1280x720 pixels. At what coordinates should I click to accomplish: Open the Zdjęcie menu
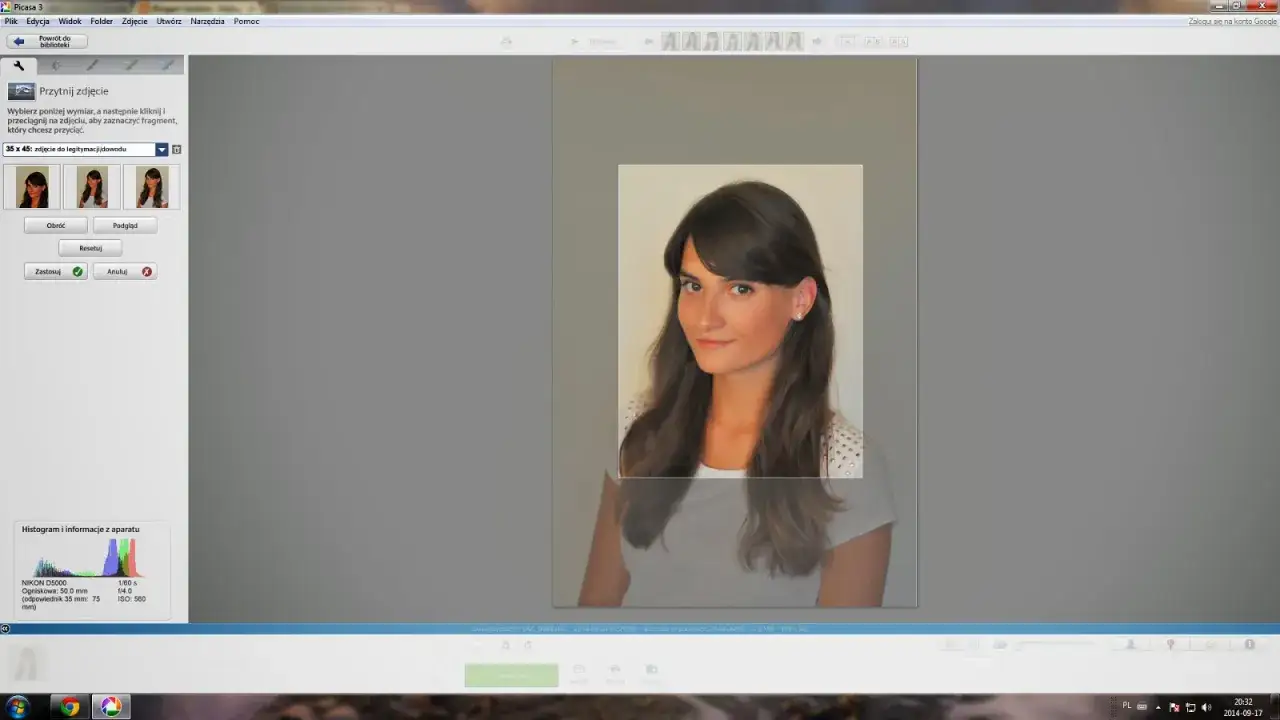coord(134,21)
